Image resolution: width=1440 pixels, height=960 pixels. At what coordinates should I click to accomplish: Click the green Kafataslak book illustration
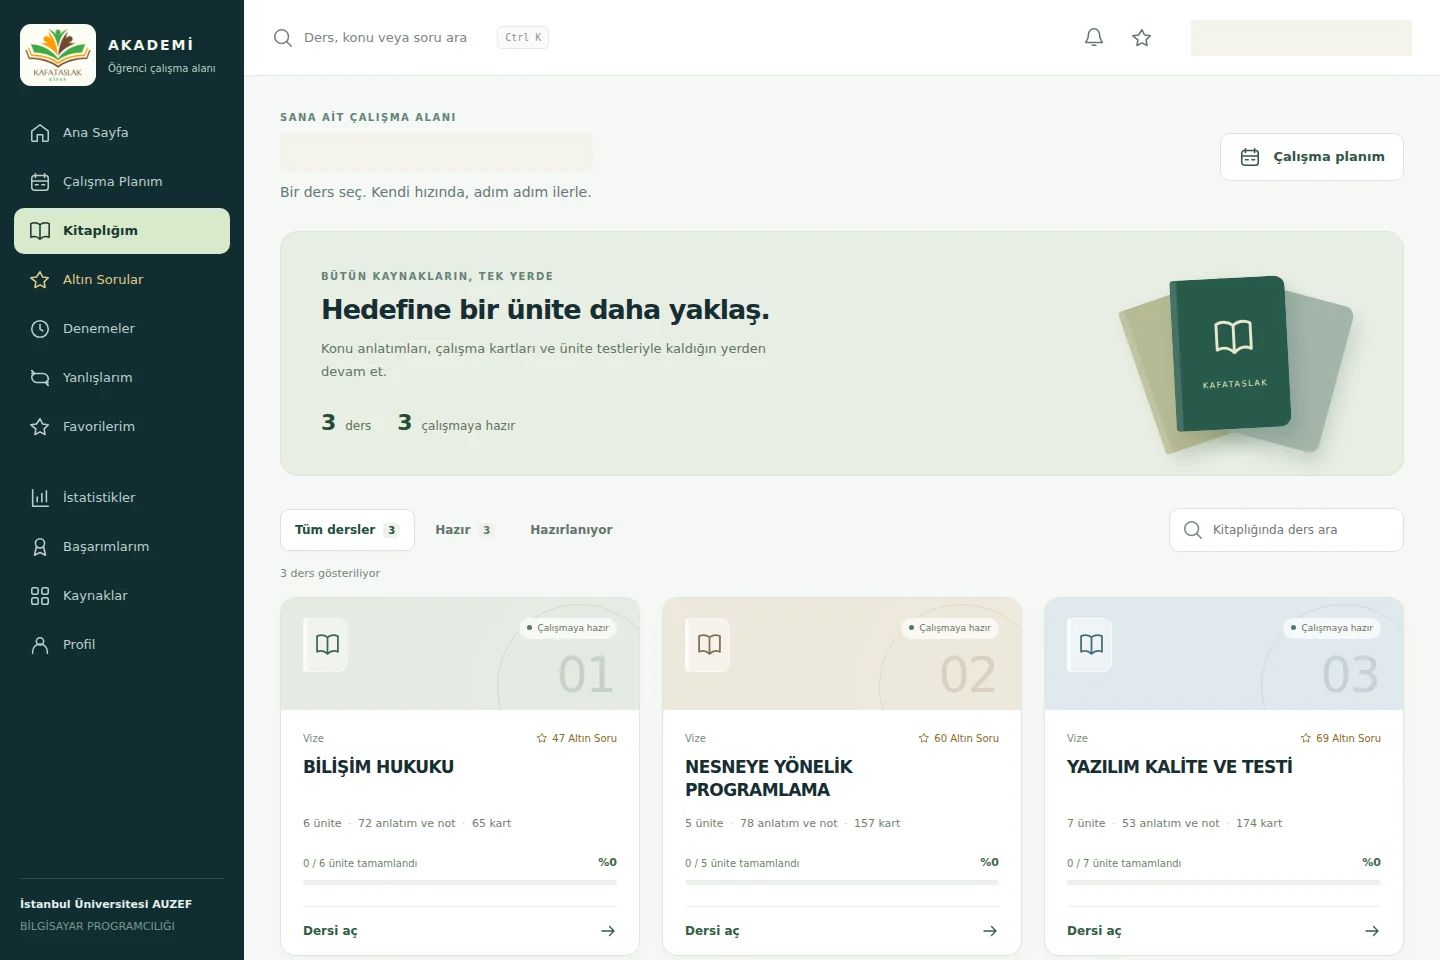coord(1231,354)
